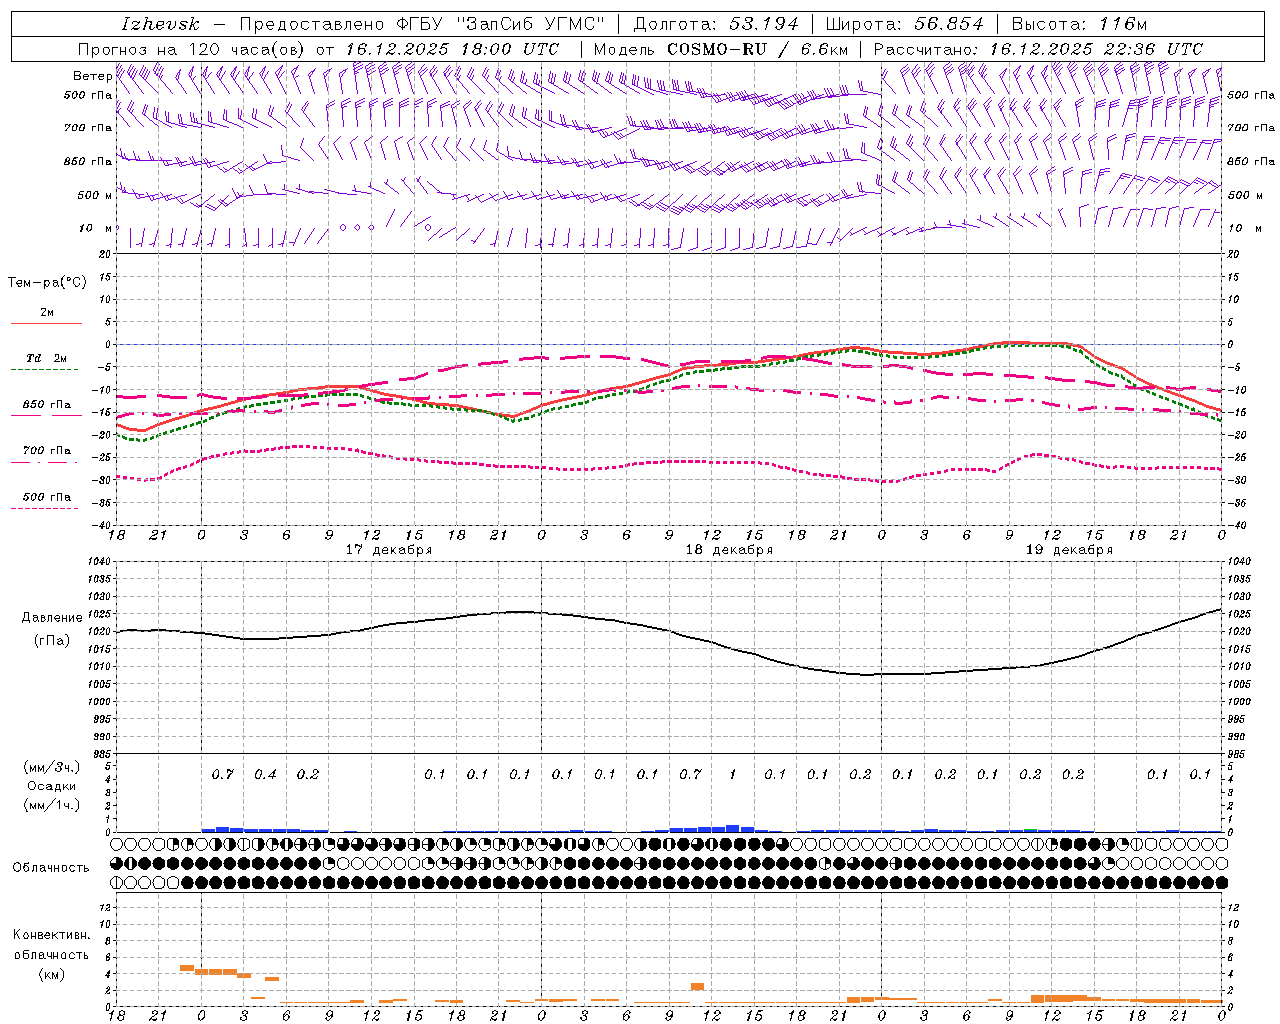Click the "(мм/1ч.)" units label

[52, 805]
